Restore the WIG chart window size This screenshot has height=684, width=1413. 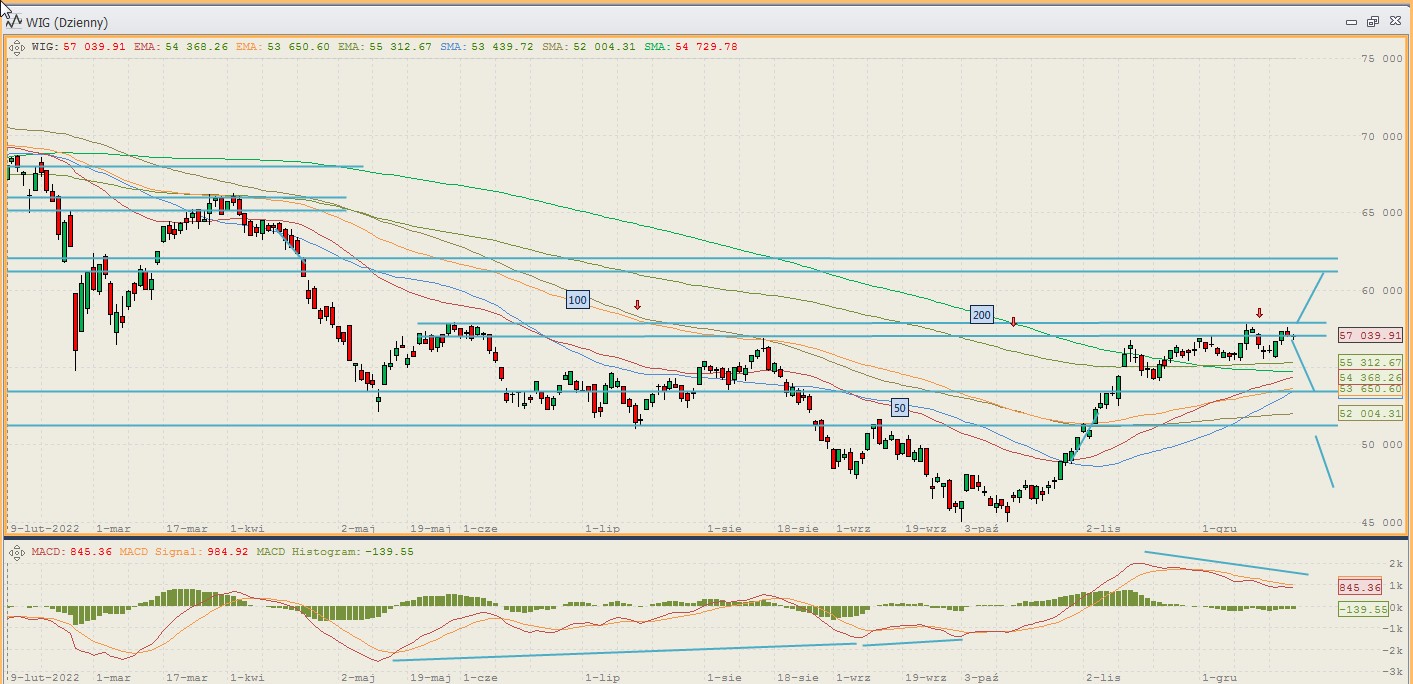pyautogui.click(x=1373, y=21)
